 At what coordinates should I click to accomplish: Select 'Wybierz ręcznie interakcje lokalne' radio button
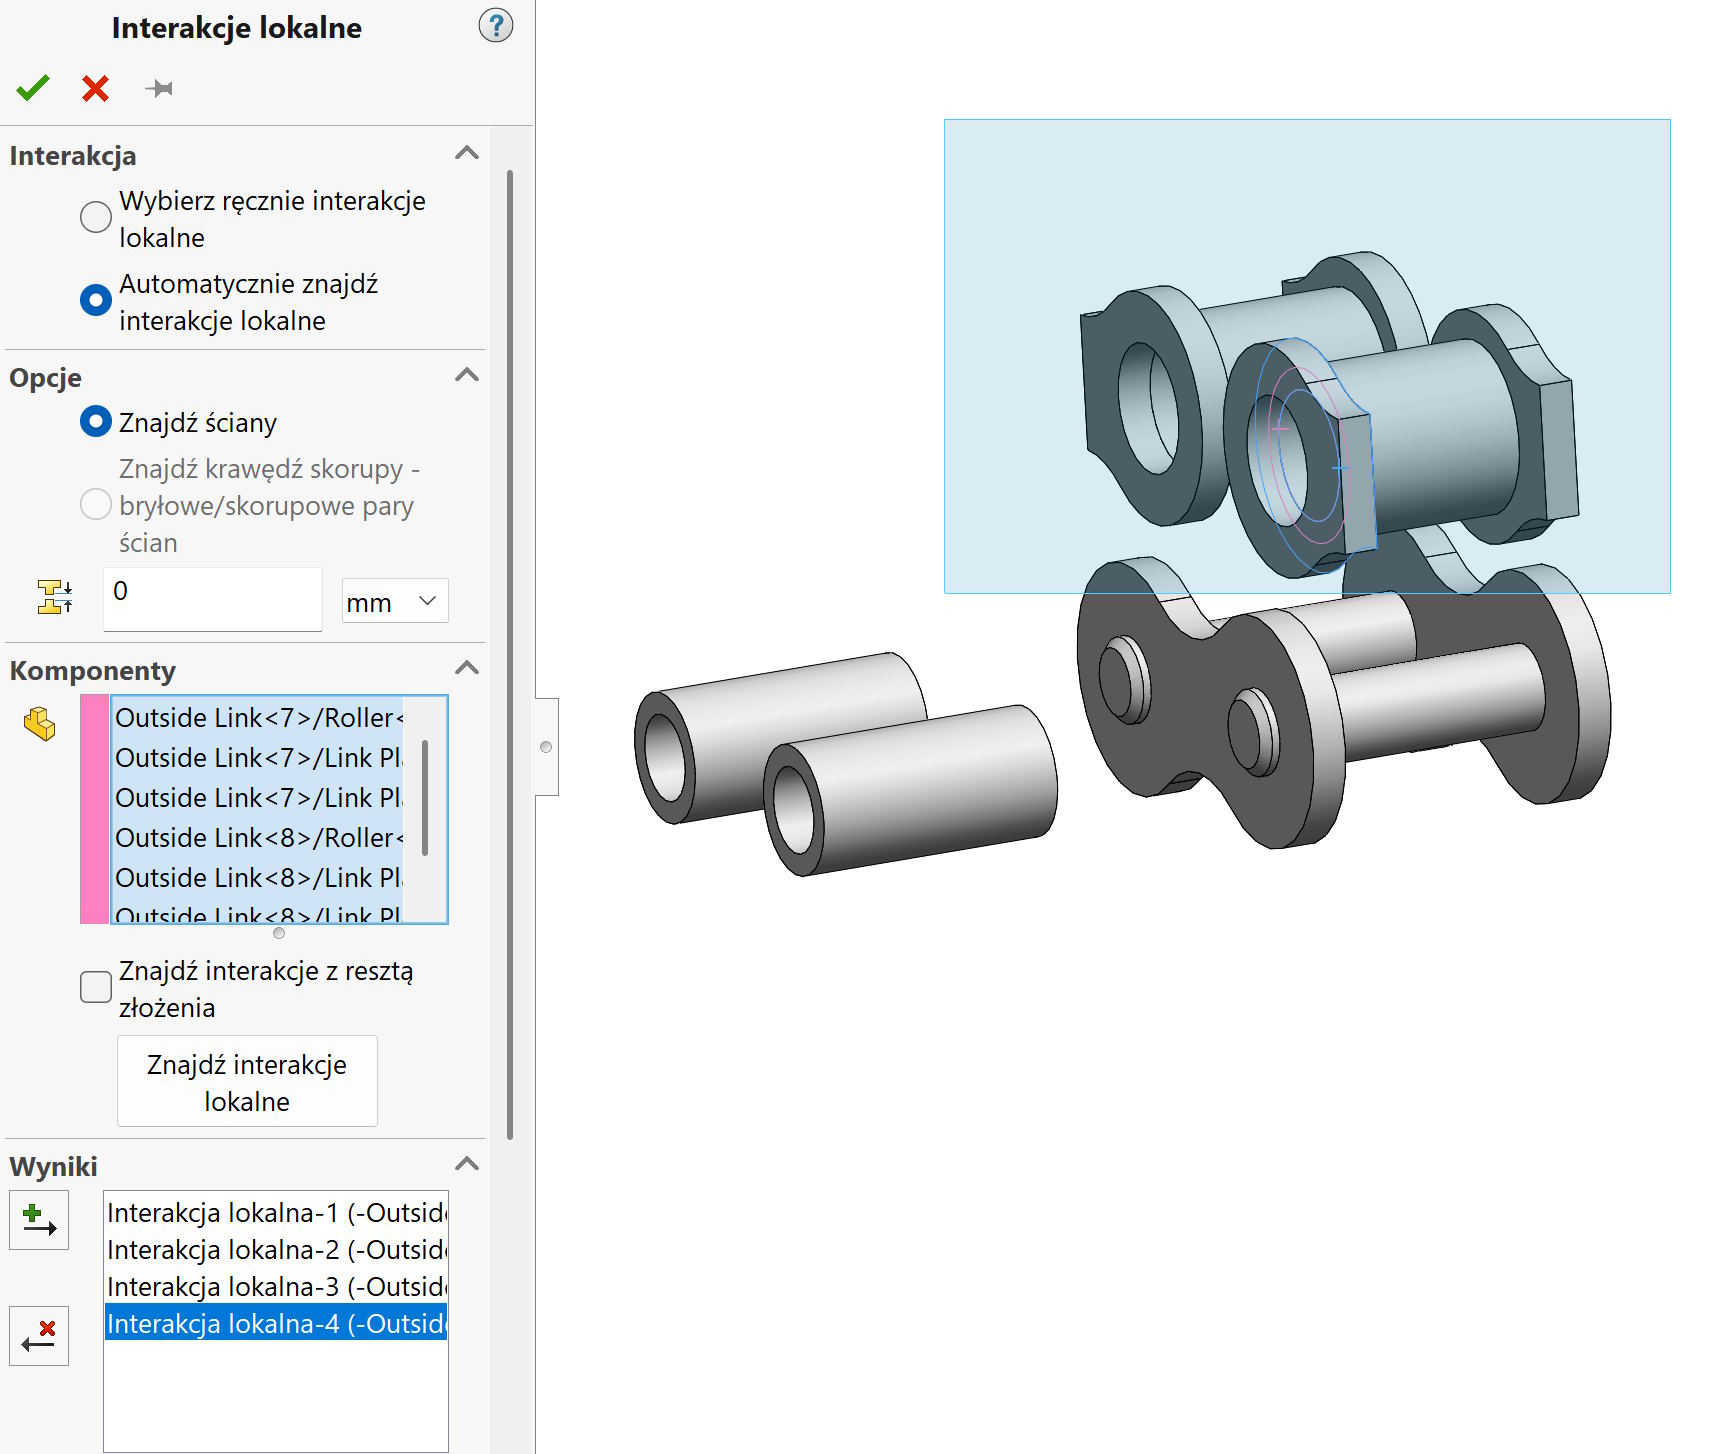click(96, 217)
